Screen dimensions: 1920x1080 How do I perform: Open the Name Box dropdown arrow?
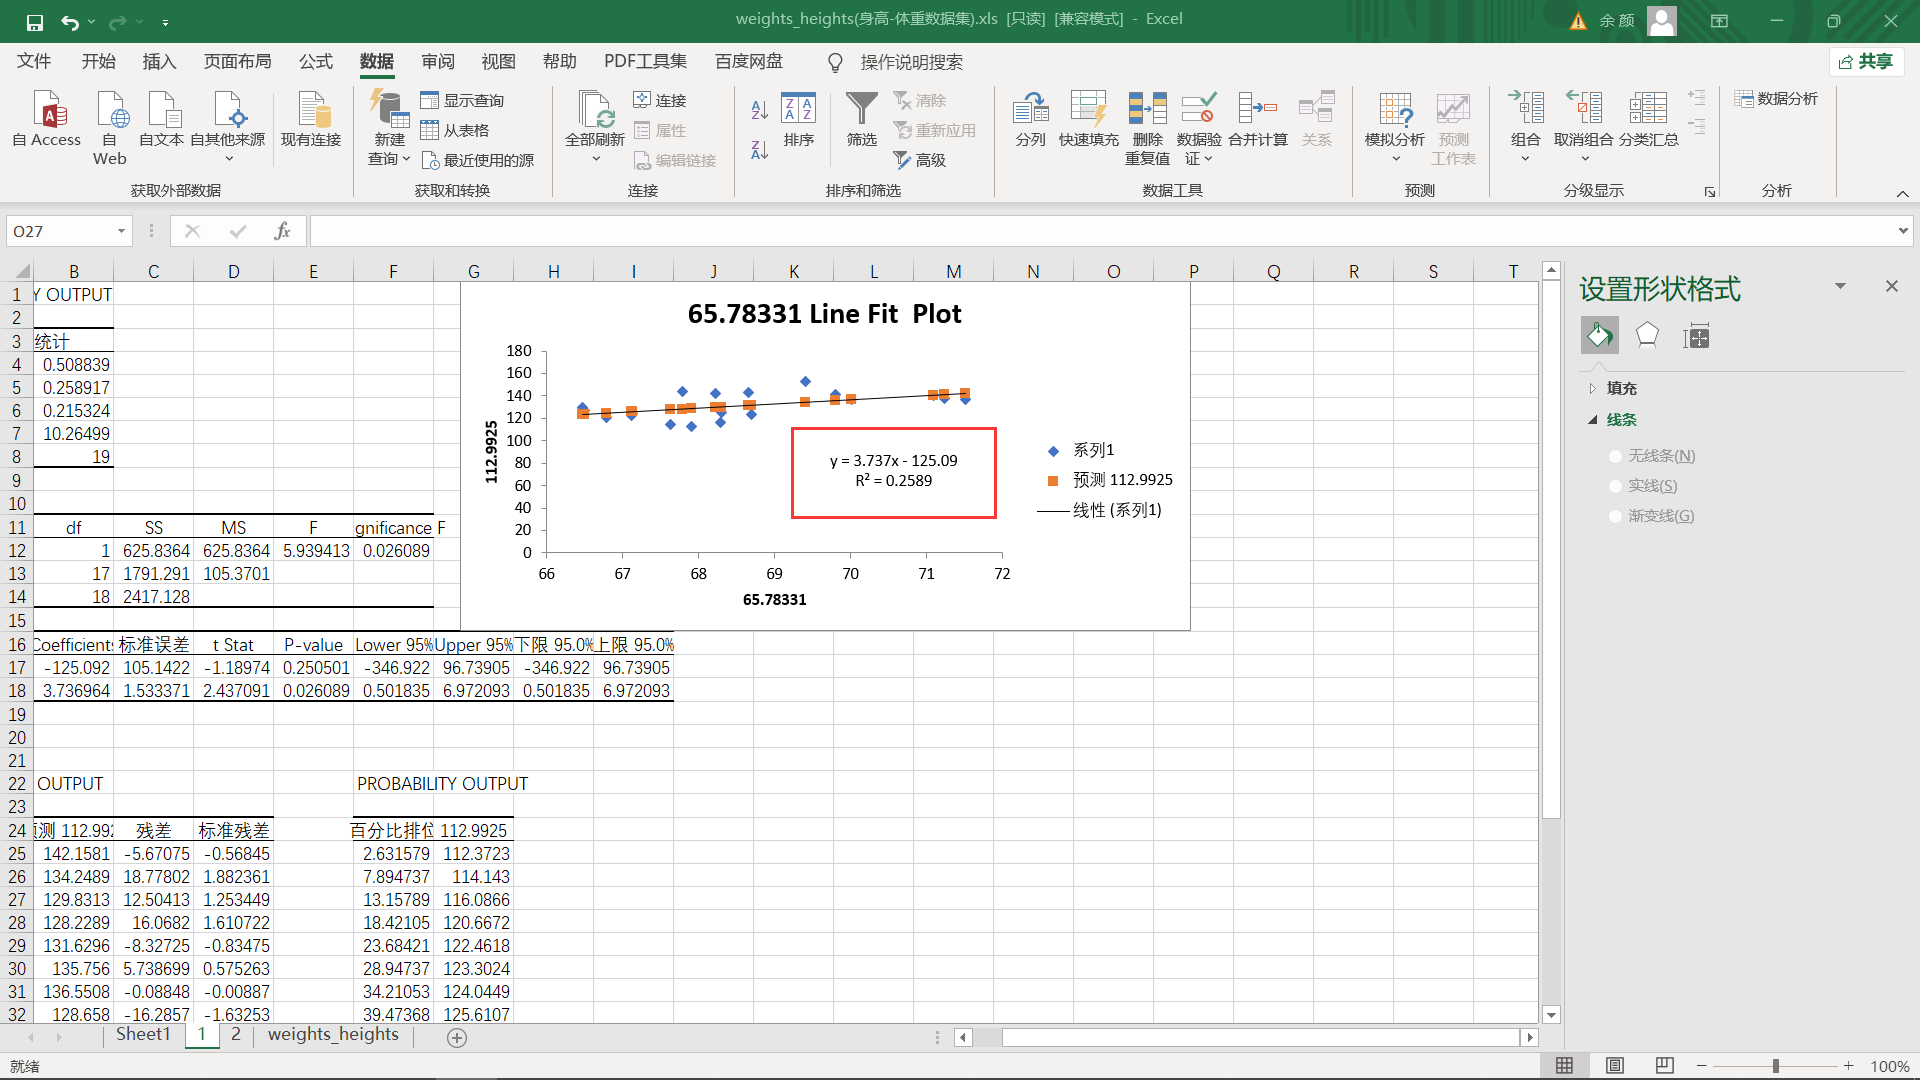tap(121, 231)
